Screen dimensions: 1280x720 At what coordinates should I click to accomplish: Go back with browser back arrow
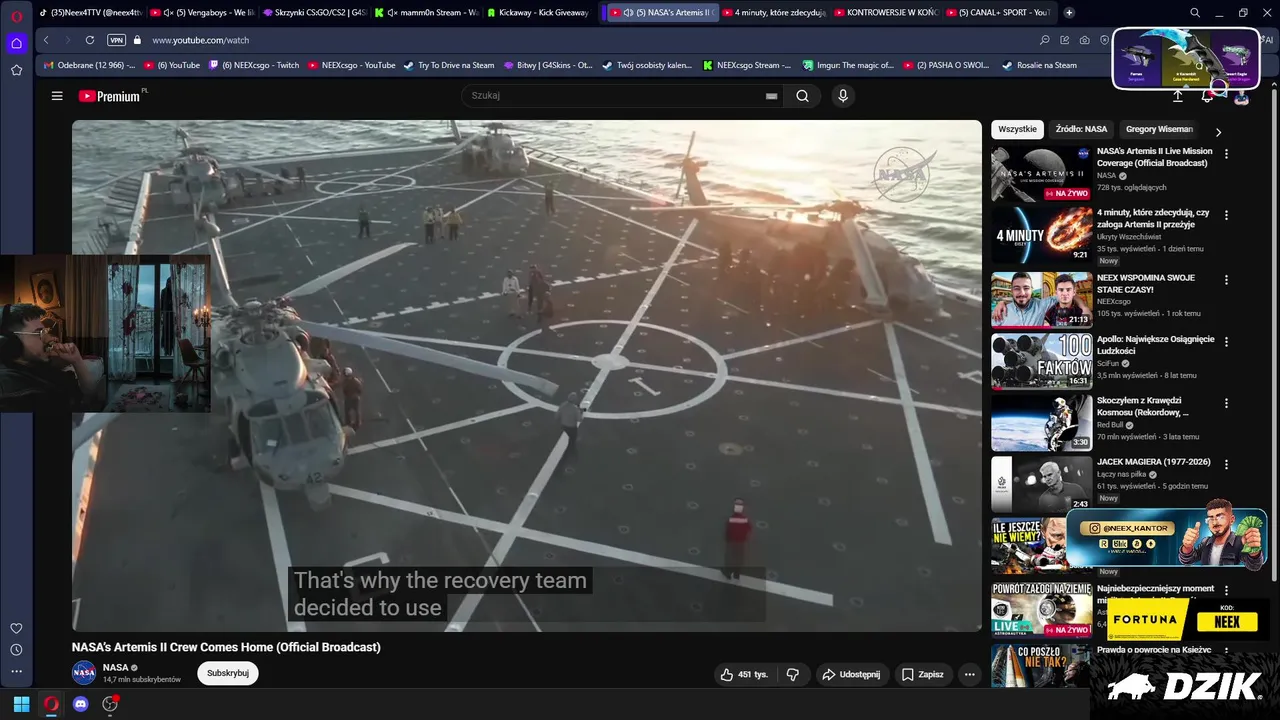coord(46,40)
